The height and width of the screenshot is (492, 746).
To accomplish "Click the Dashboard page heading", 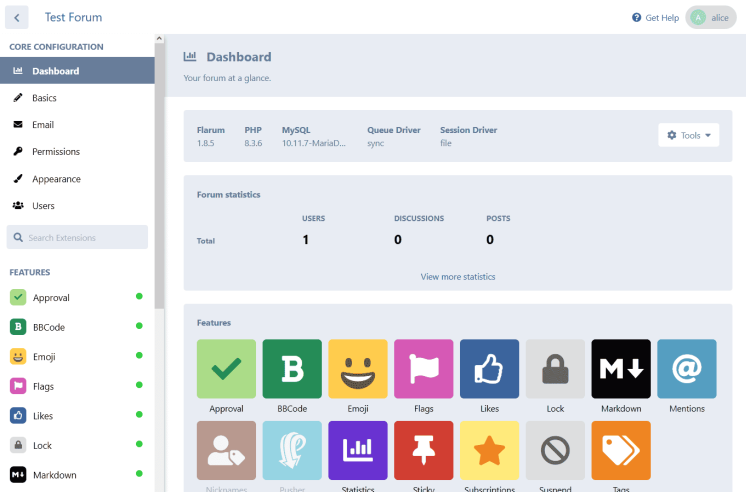I will (239, 57).
